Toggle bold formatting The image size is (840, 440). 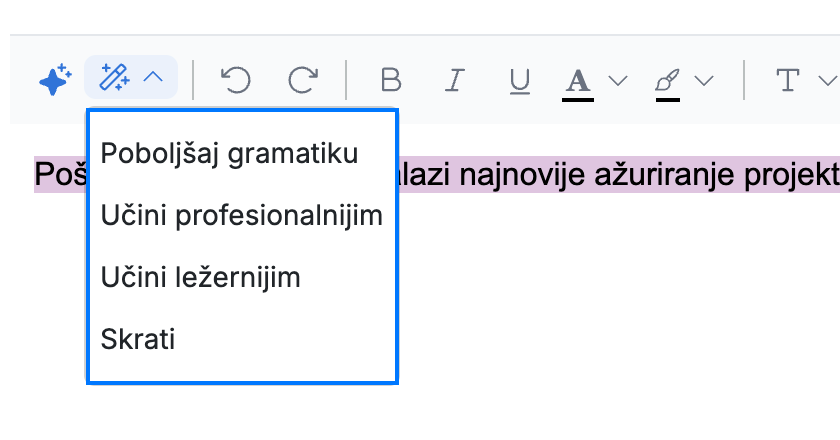391,80
